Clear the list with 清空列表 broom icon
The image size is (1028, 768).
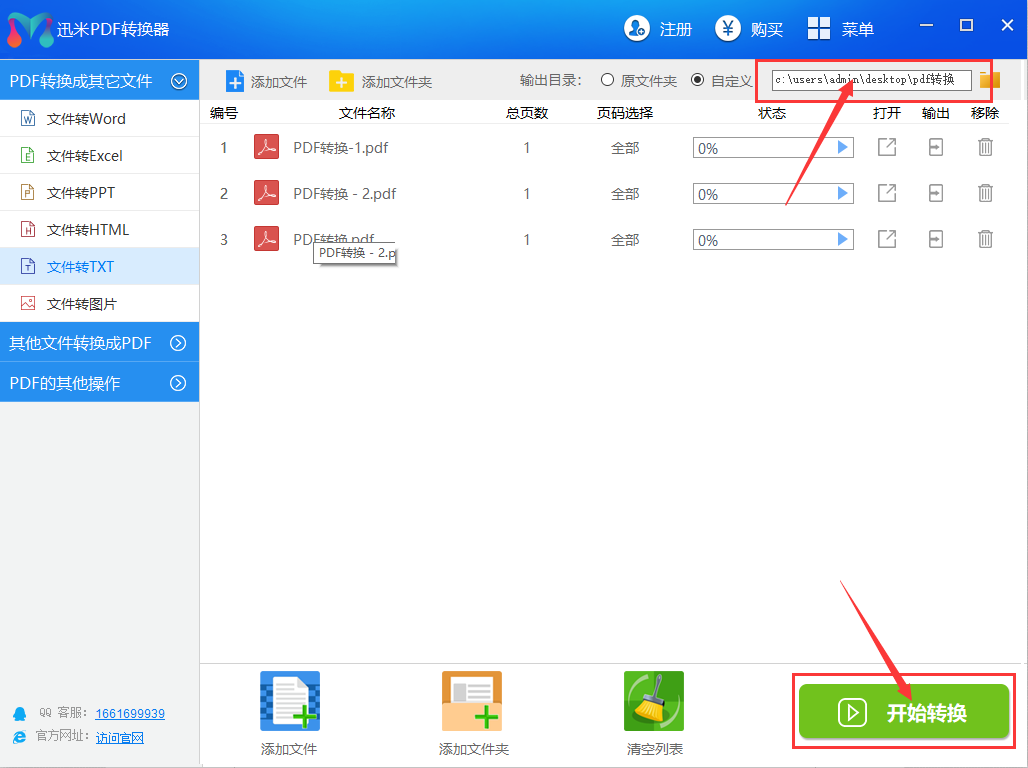tap(654, 701)
